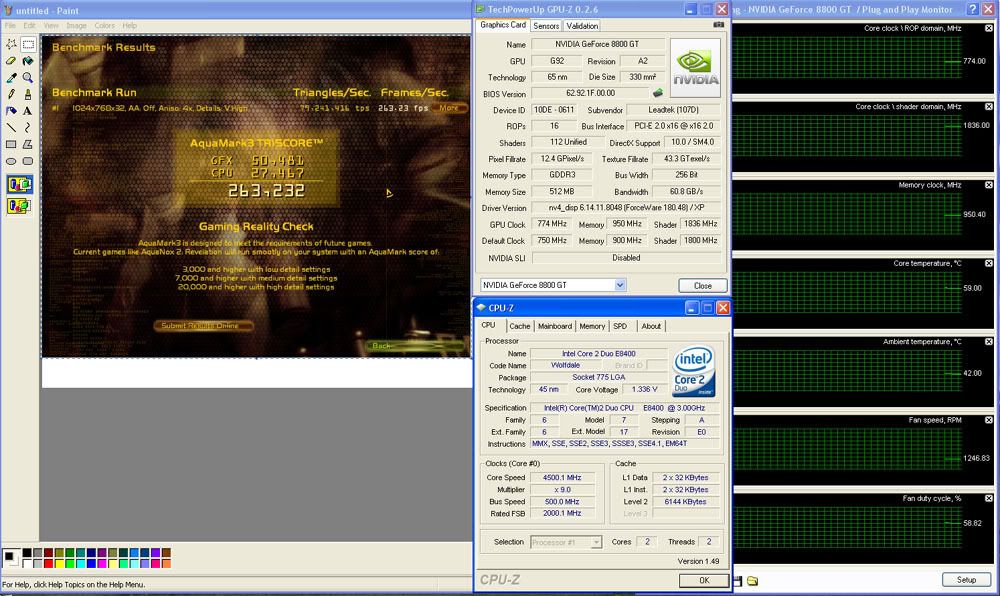
Task: Switch to the Sensors tab in GPU-Z
Action: [546, 26]
